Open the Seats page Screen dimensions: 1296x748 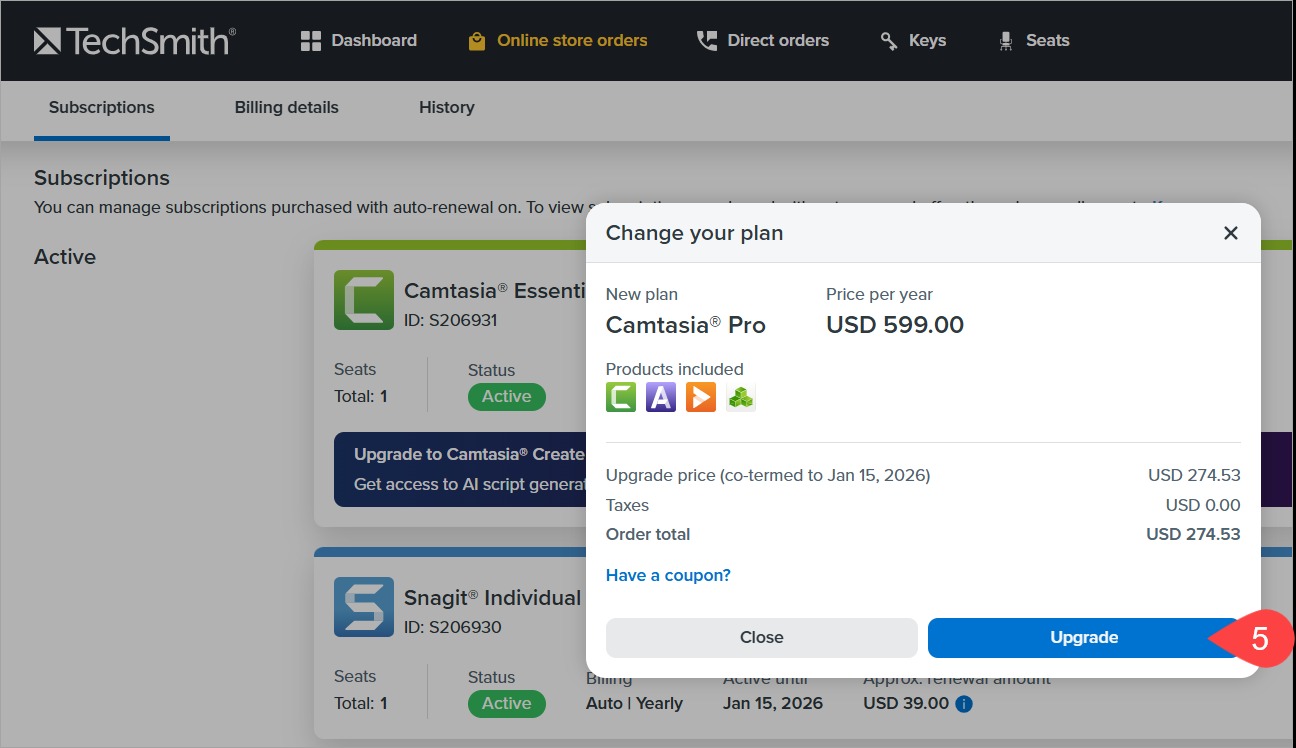pos(1034,41)
